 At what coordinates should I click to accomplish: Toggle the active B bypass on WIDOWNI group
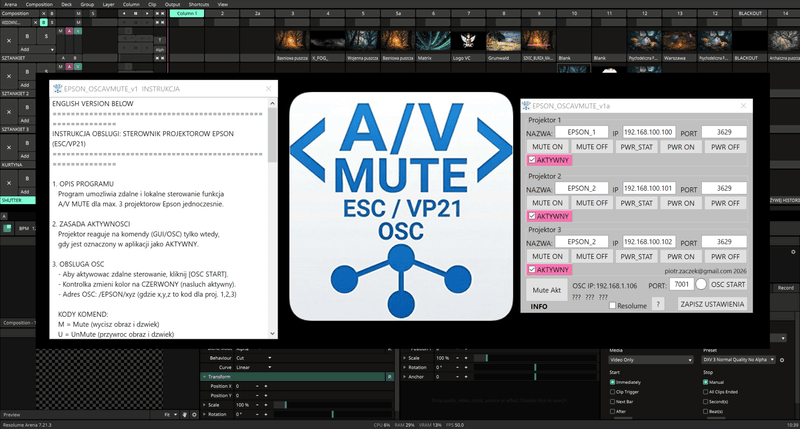tap(43, 22)
